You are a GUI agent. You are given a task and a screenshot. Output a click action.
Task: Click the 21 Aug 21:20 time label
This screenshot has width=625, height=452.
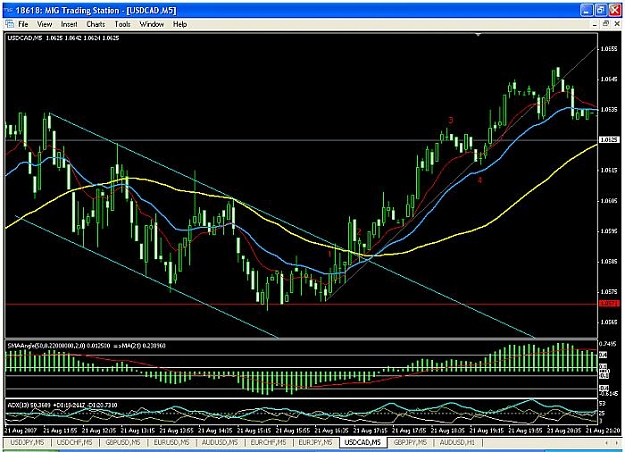pyautogui.click(x=603, y=431)
